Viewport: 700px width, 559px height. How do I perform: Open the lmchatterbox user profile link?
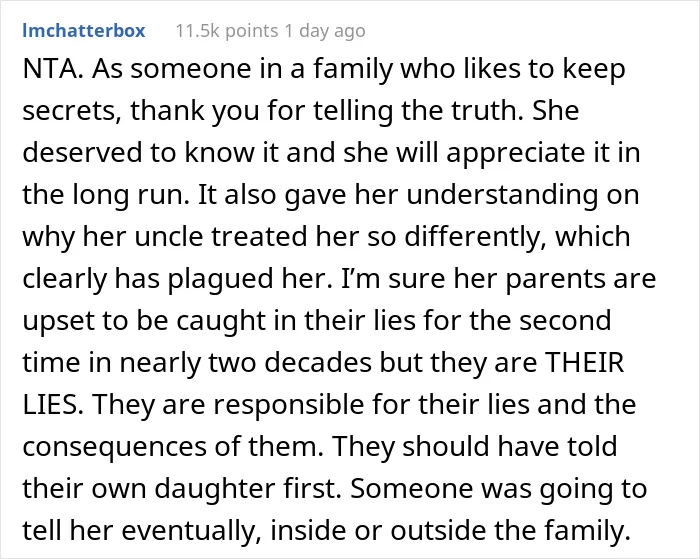click(84, 31)
